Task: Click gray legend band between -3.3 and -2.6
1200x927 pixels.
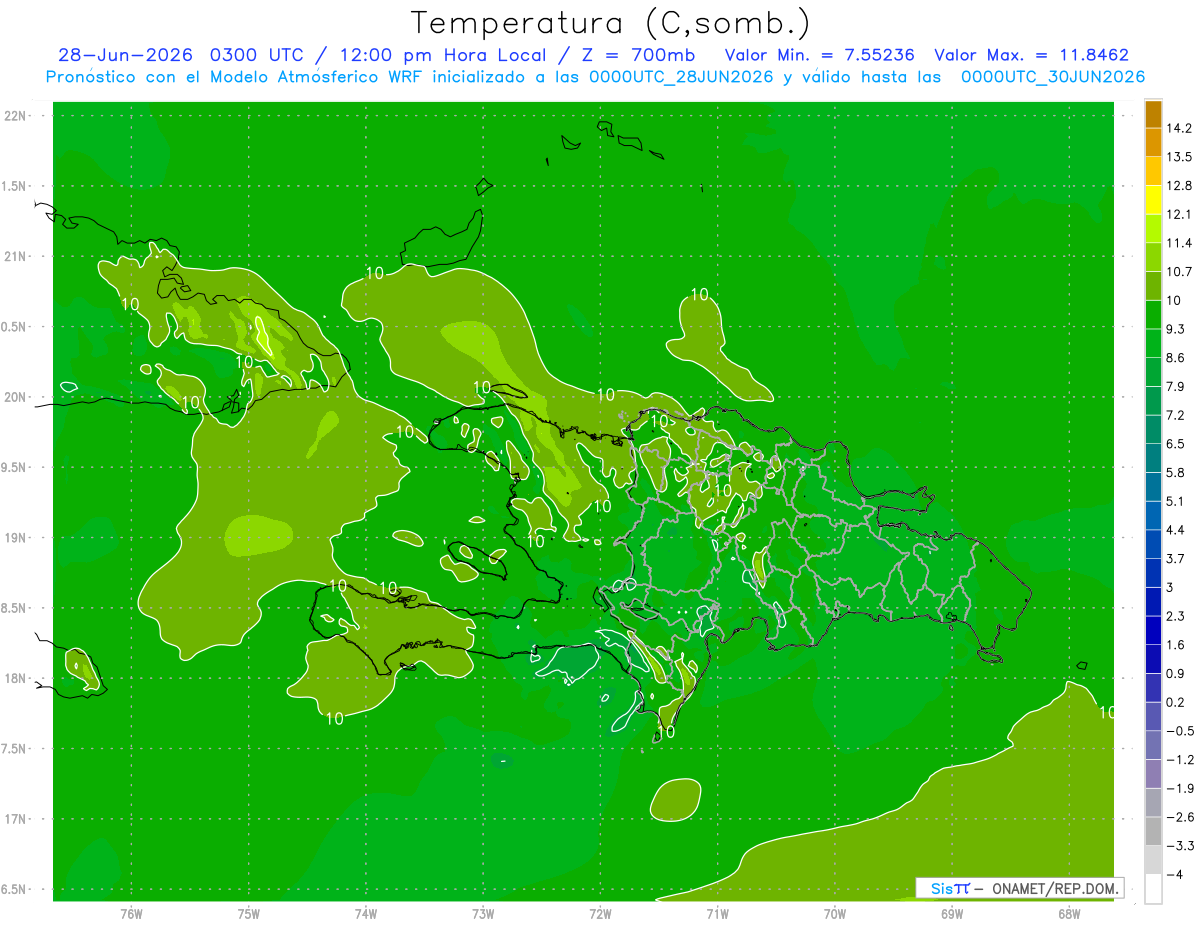Action: pyautogui.click(x=1153, y=831)
